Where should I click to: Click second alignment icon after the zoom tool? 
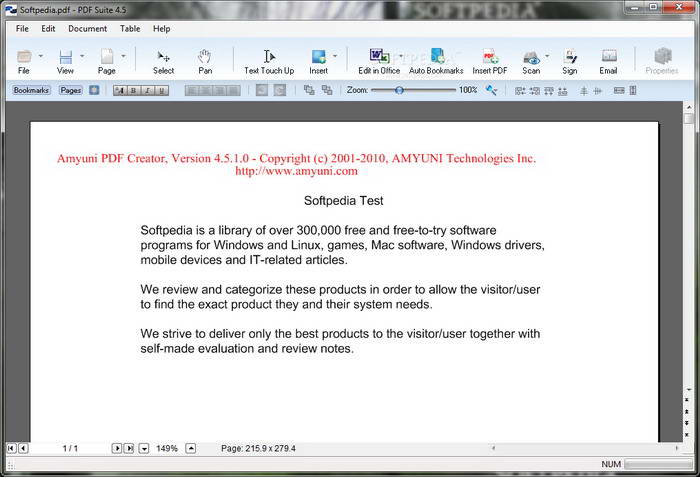pos(534,91)
